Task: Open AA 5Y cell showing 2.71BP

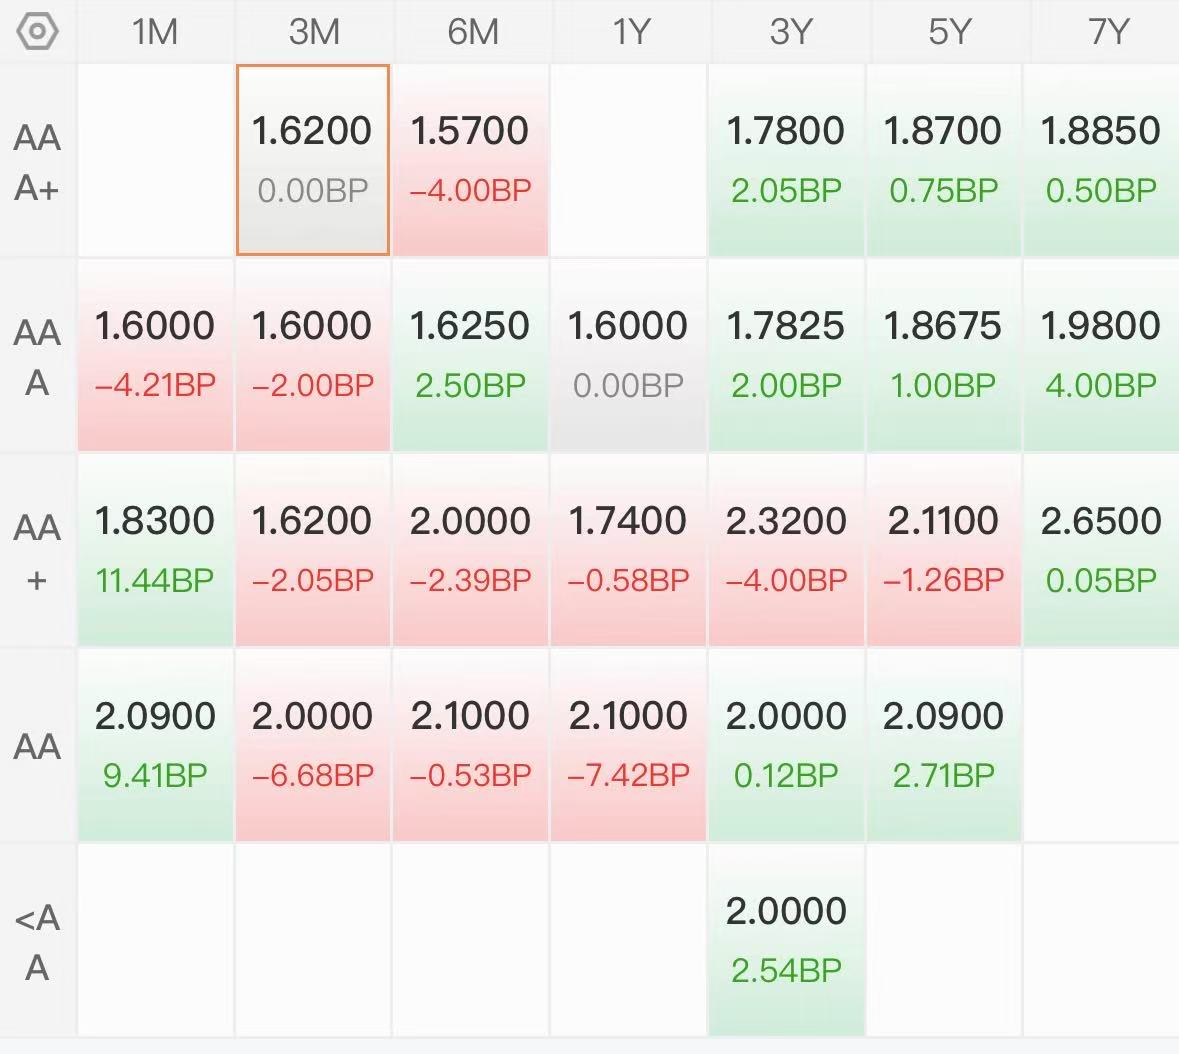Action: [944, 744]
